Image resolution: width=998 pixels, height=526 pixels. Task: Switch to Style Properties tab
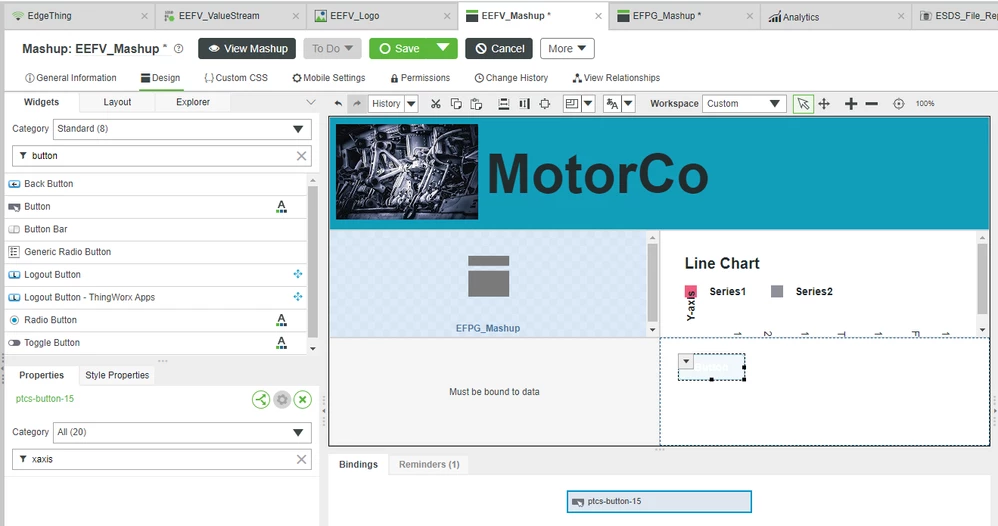[117, 375]
